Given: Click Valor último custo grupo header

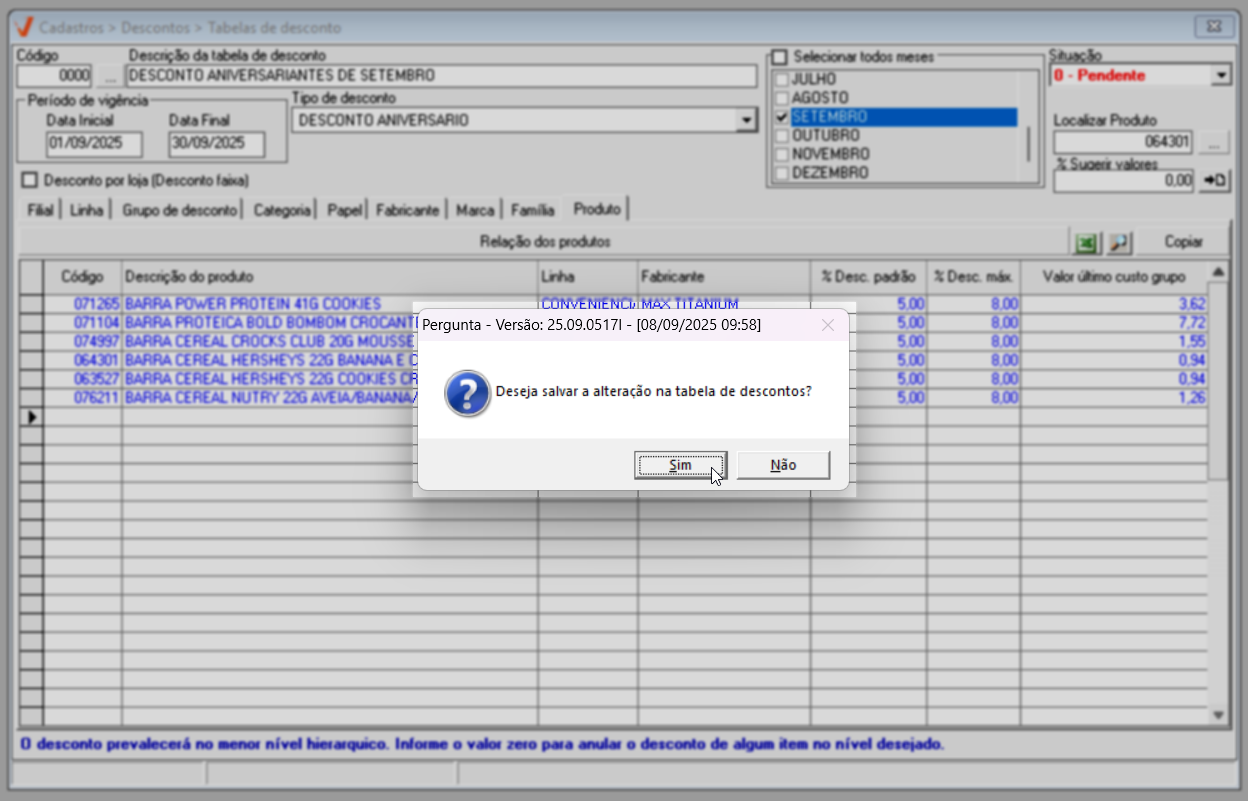Looking at the screenshot, I should 1114,276.
